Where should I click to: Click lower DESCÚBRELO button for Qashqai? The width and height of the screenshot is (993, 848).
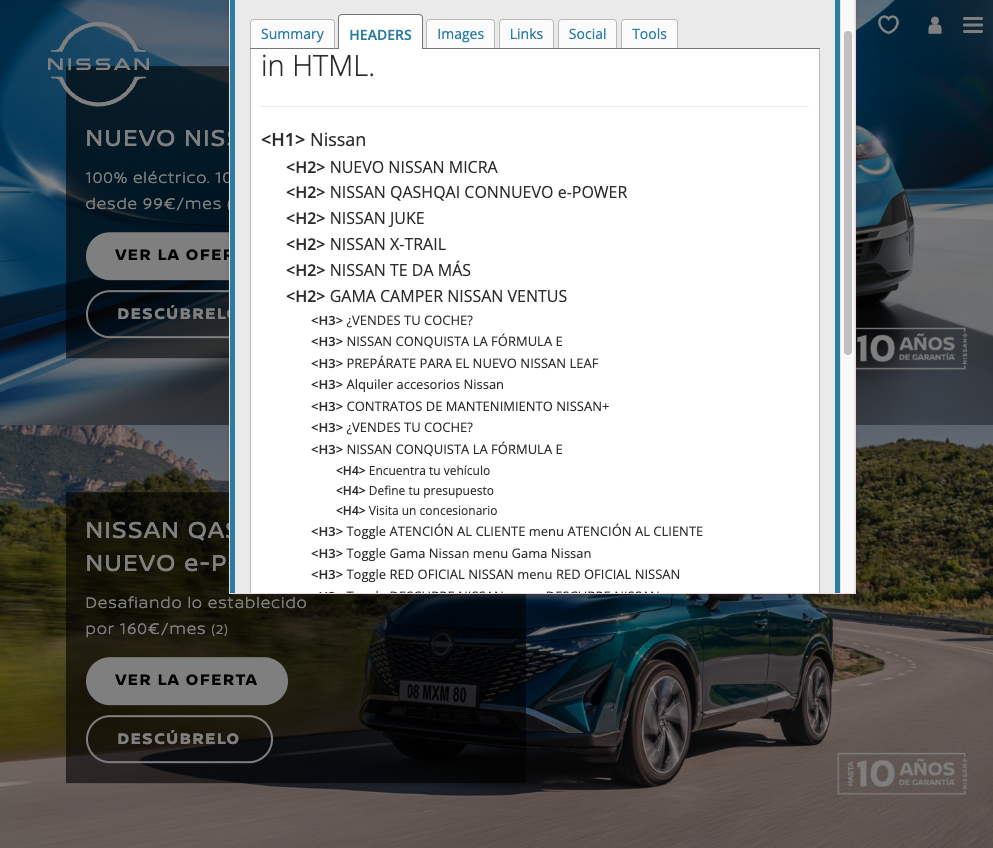click(x=179, y=739)
